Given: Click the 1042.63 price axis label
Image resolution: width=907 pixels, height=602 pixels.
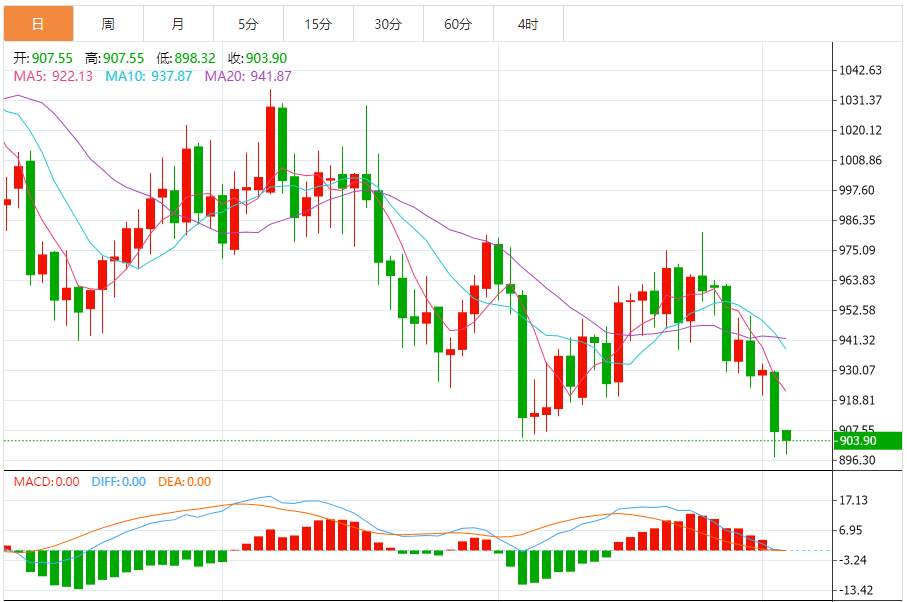Looking at the screenshot, I should click(x=860, y=71).
